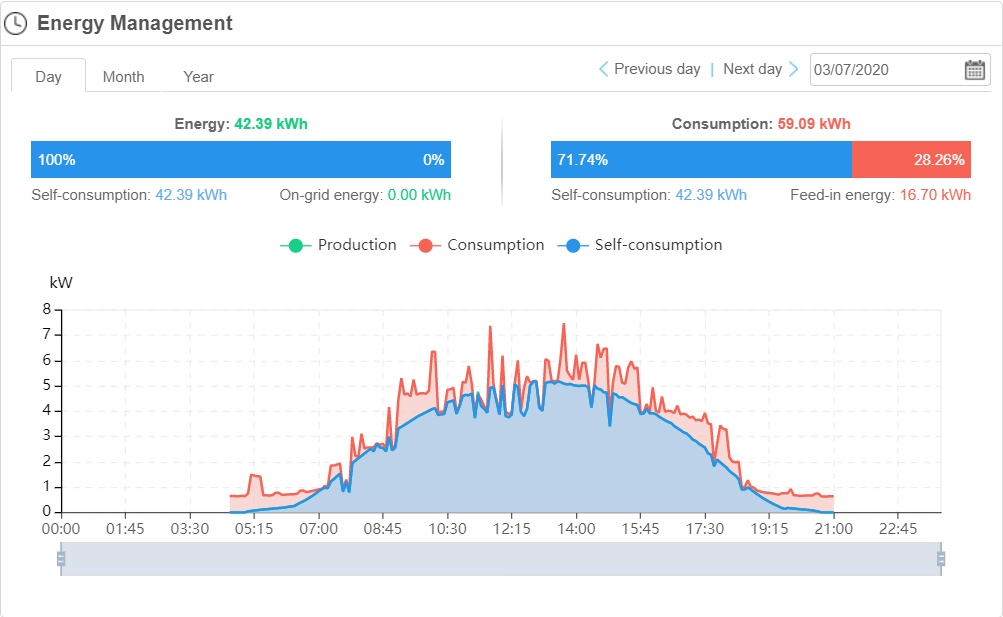Screen dimensions: 1003x617
Task: Click the right handle of the time range slider
Action: (940, 559)
